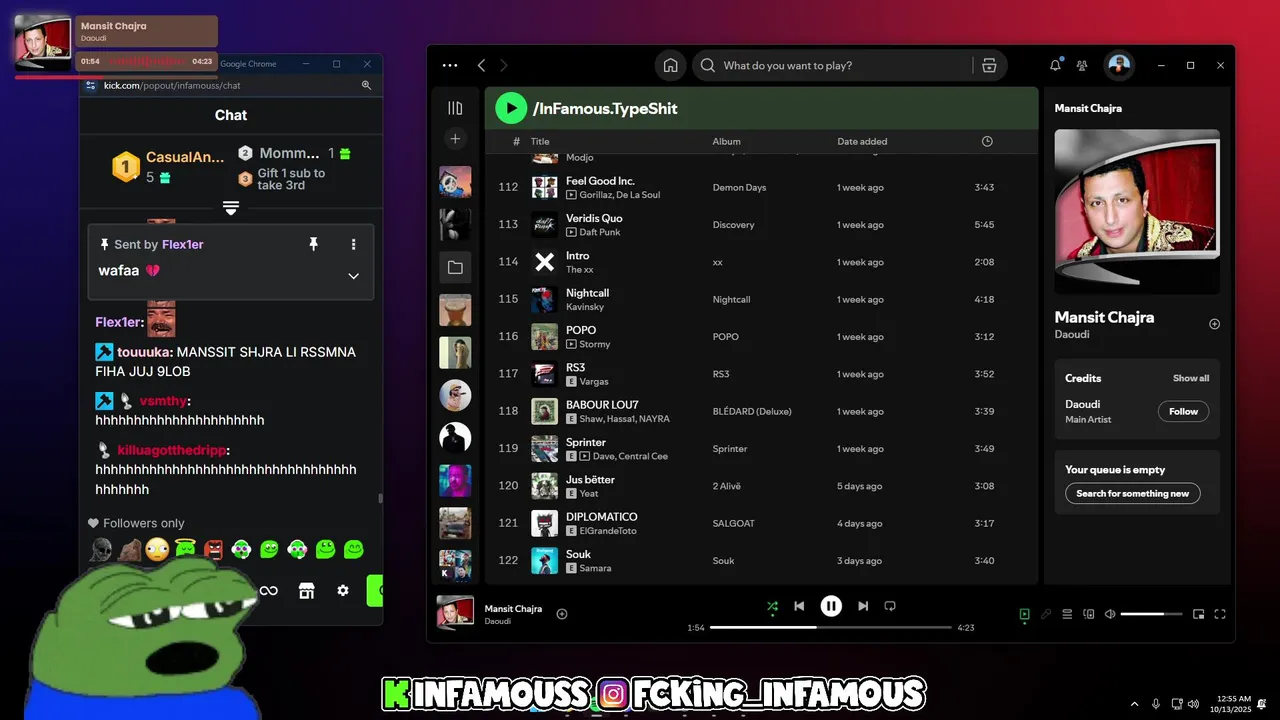Viewport: 1280px width, 720px height.
Task: Add Mansit Chajra to Liked Songs in sidebar
Action: [1214, 324]
